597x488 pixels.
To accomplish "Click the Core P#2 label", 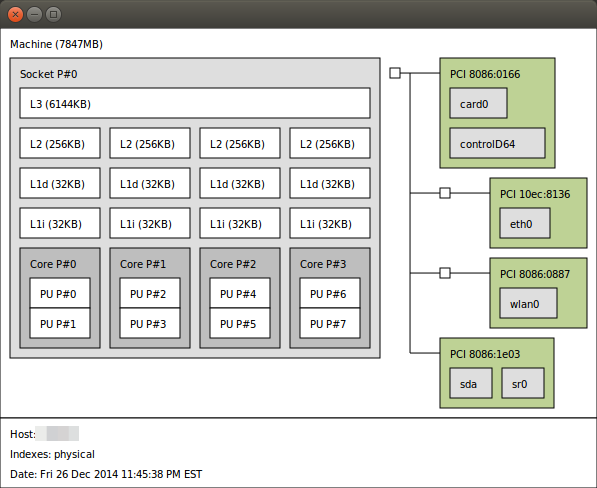I will click(x=233, y=264).
